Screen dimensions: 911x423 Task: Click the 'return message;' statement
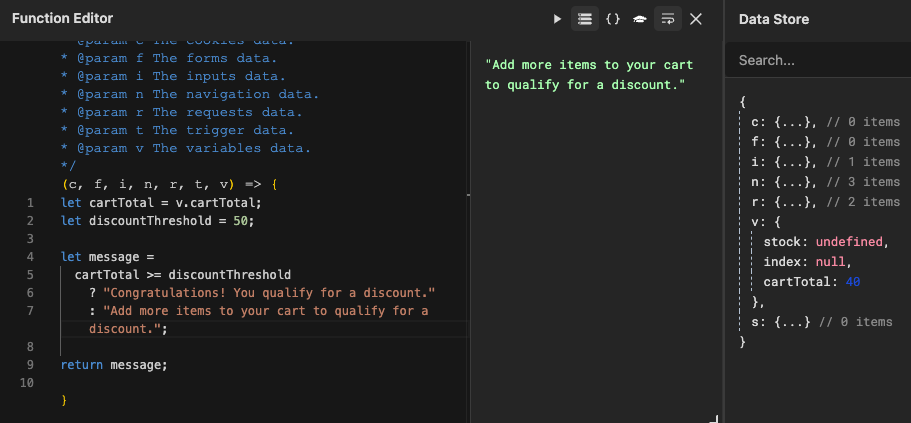point(114,365)
